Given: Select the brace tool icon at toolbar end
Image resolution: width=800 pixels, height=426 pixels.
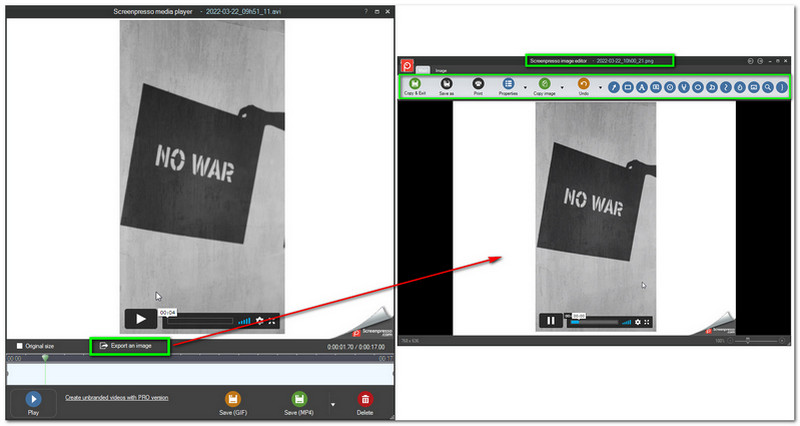Looking at the screenshot, I should [782, 87].
